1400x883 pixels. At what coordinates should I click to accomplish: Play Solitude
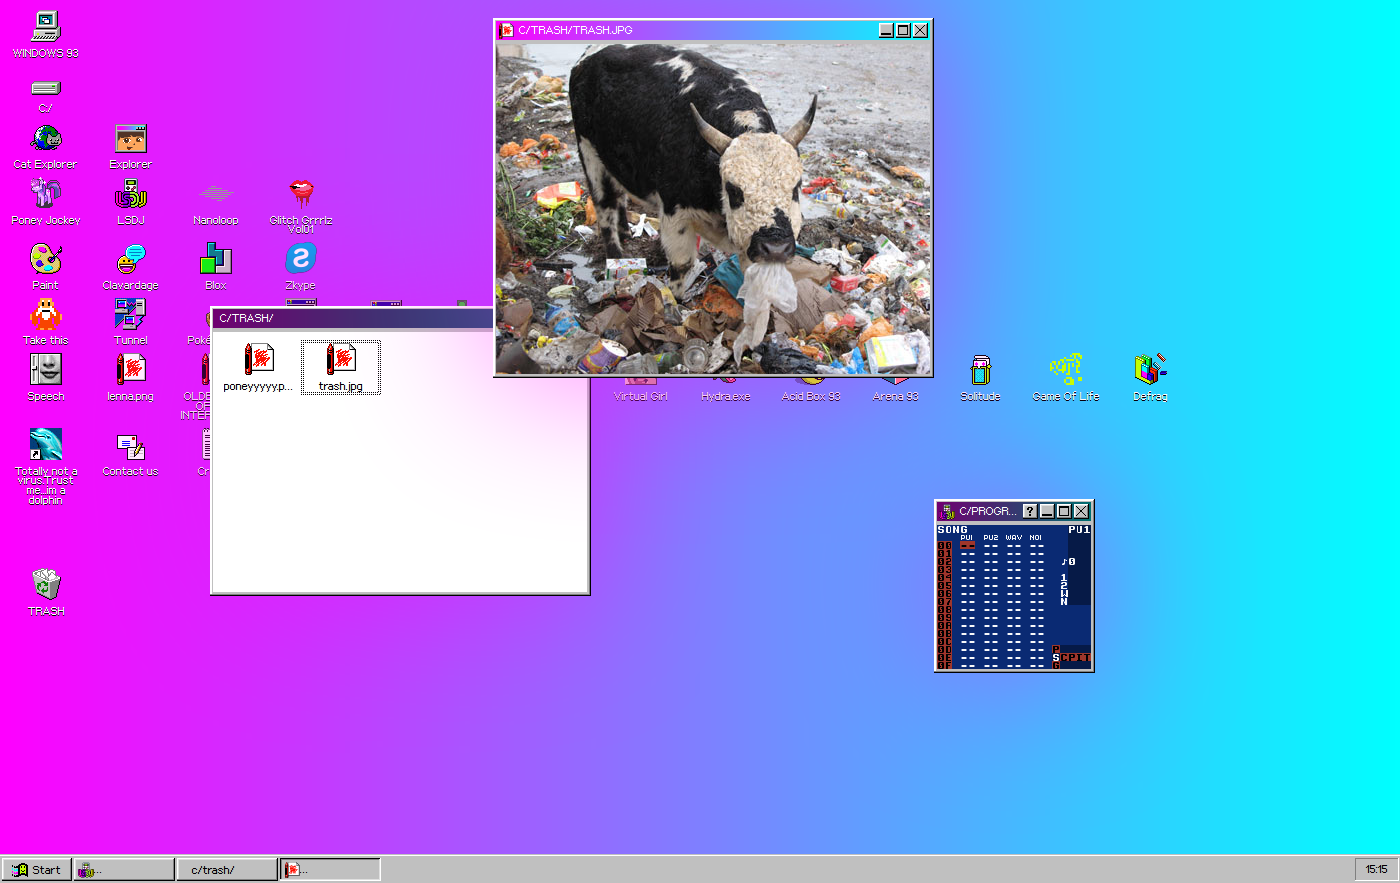(980, 370)
